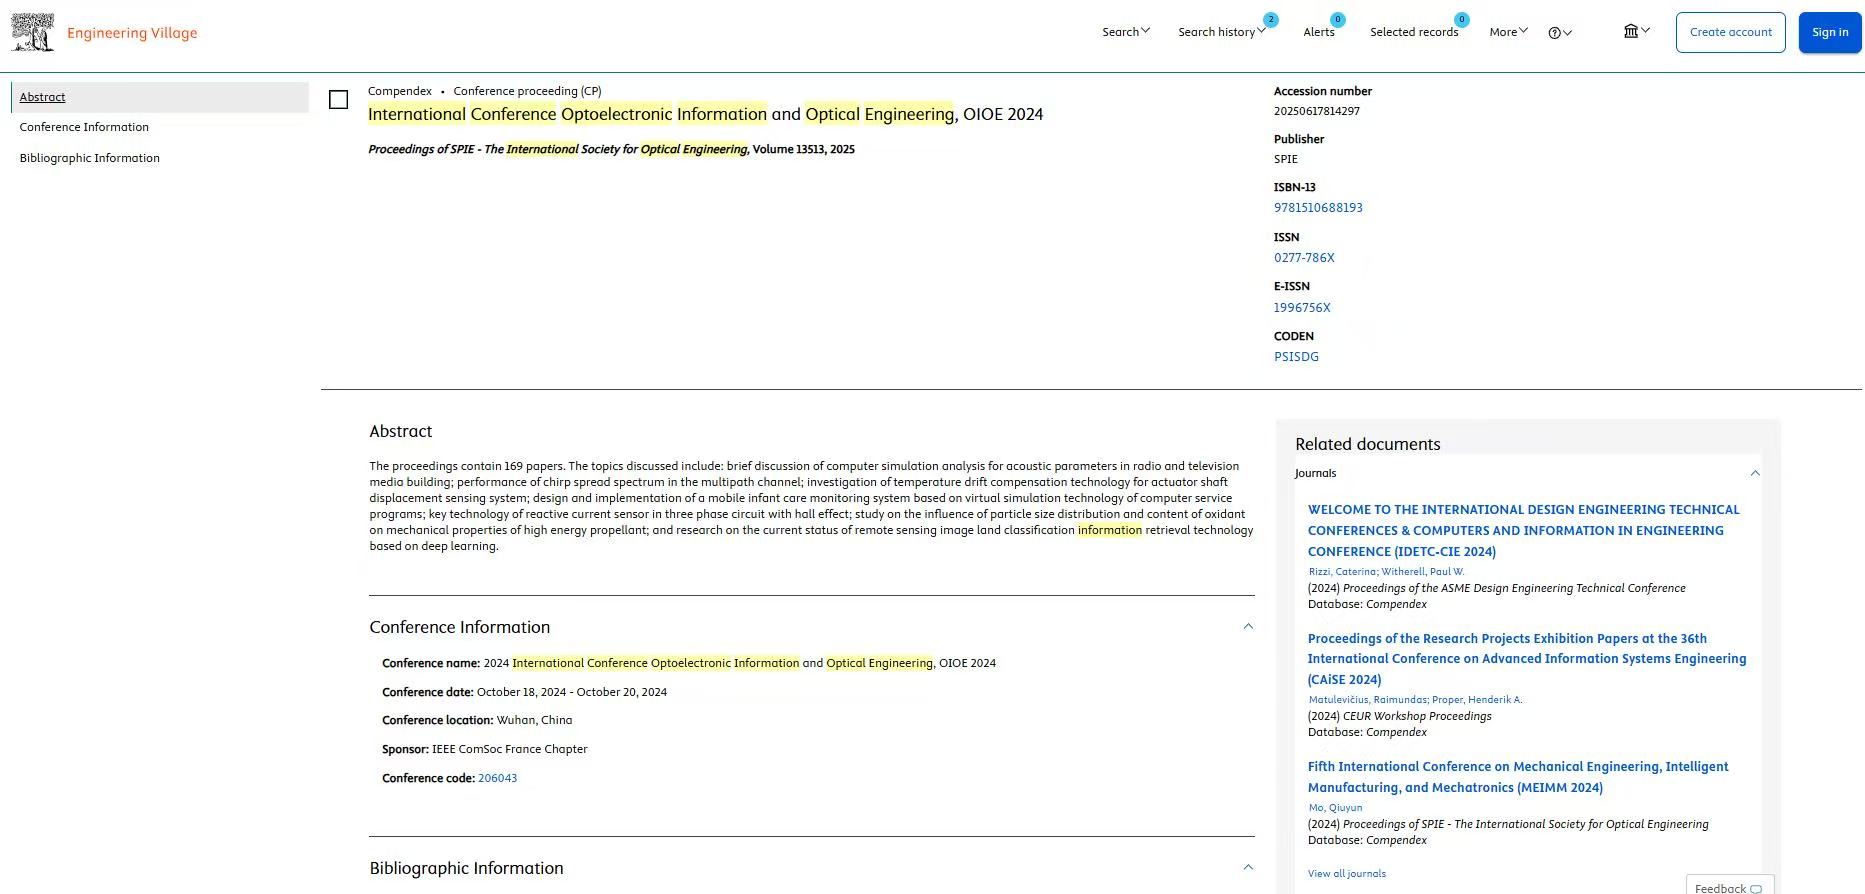Image resolution: width=1865 pixels, height=894 pixels.
Task: Click the OIOE 2024 record title
Action: [705, 114]
